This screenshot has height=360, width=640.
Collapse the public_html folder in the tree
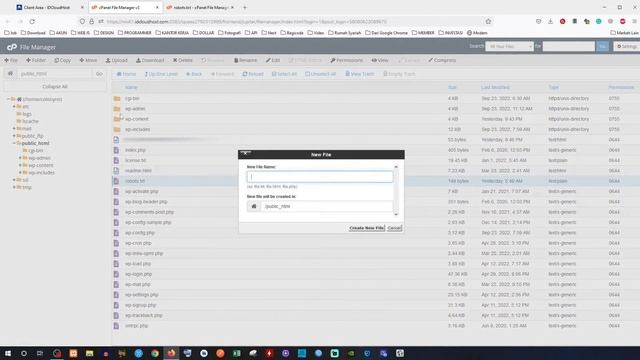coord(14,143)
